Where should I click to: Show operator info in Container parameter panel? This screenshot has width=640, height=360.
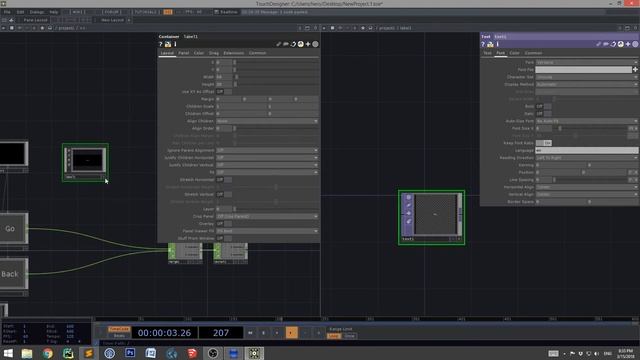coord(175,44)
